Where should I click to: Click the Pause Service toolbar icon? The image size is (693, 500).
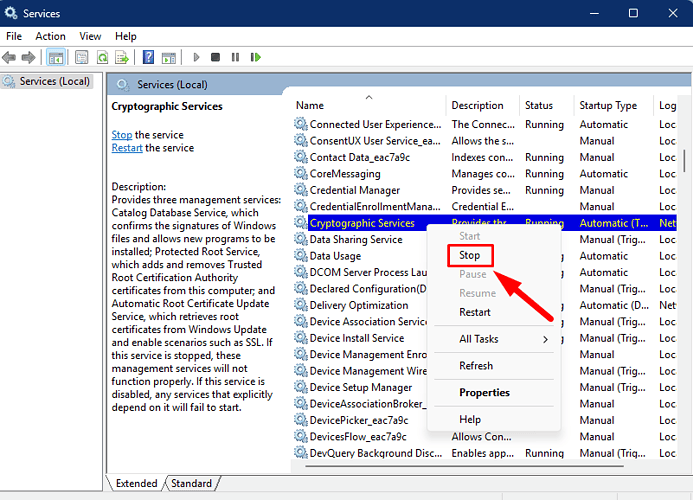[235, 57]
